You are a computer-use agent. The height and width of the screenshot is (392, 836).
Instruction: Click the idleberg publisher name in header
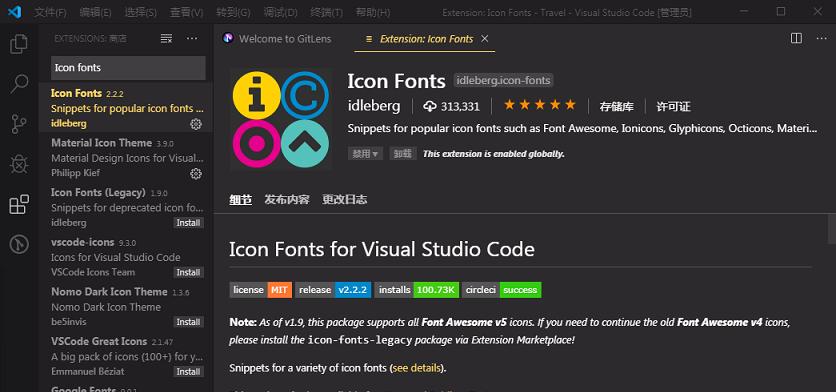click(x=373, y=106)
